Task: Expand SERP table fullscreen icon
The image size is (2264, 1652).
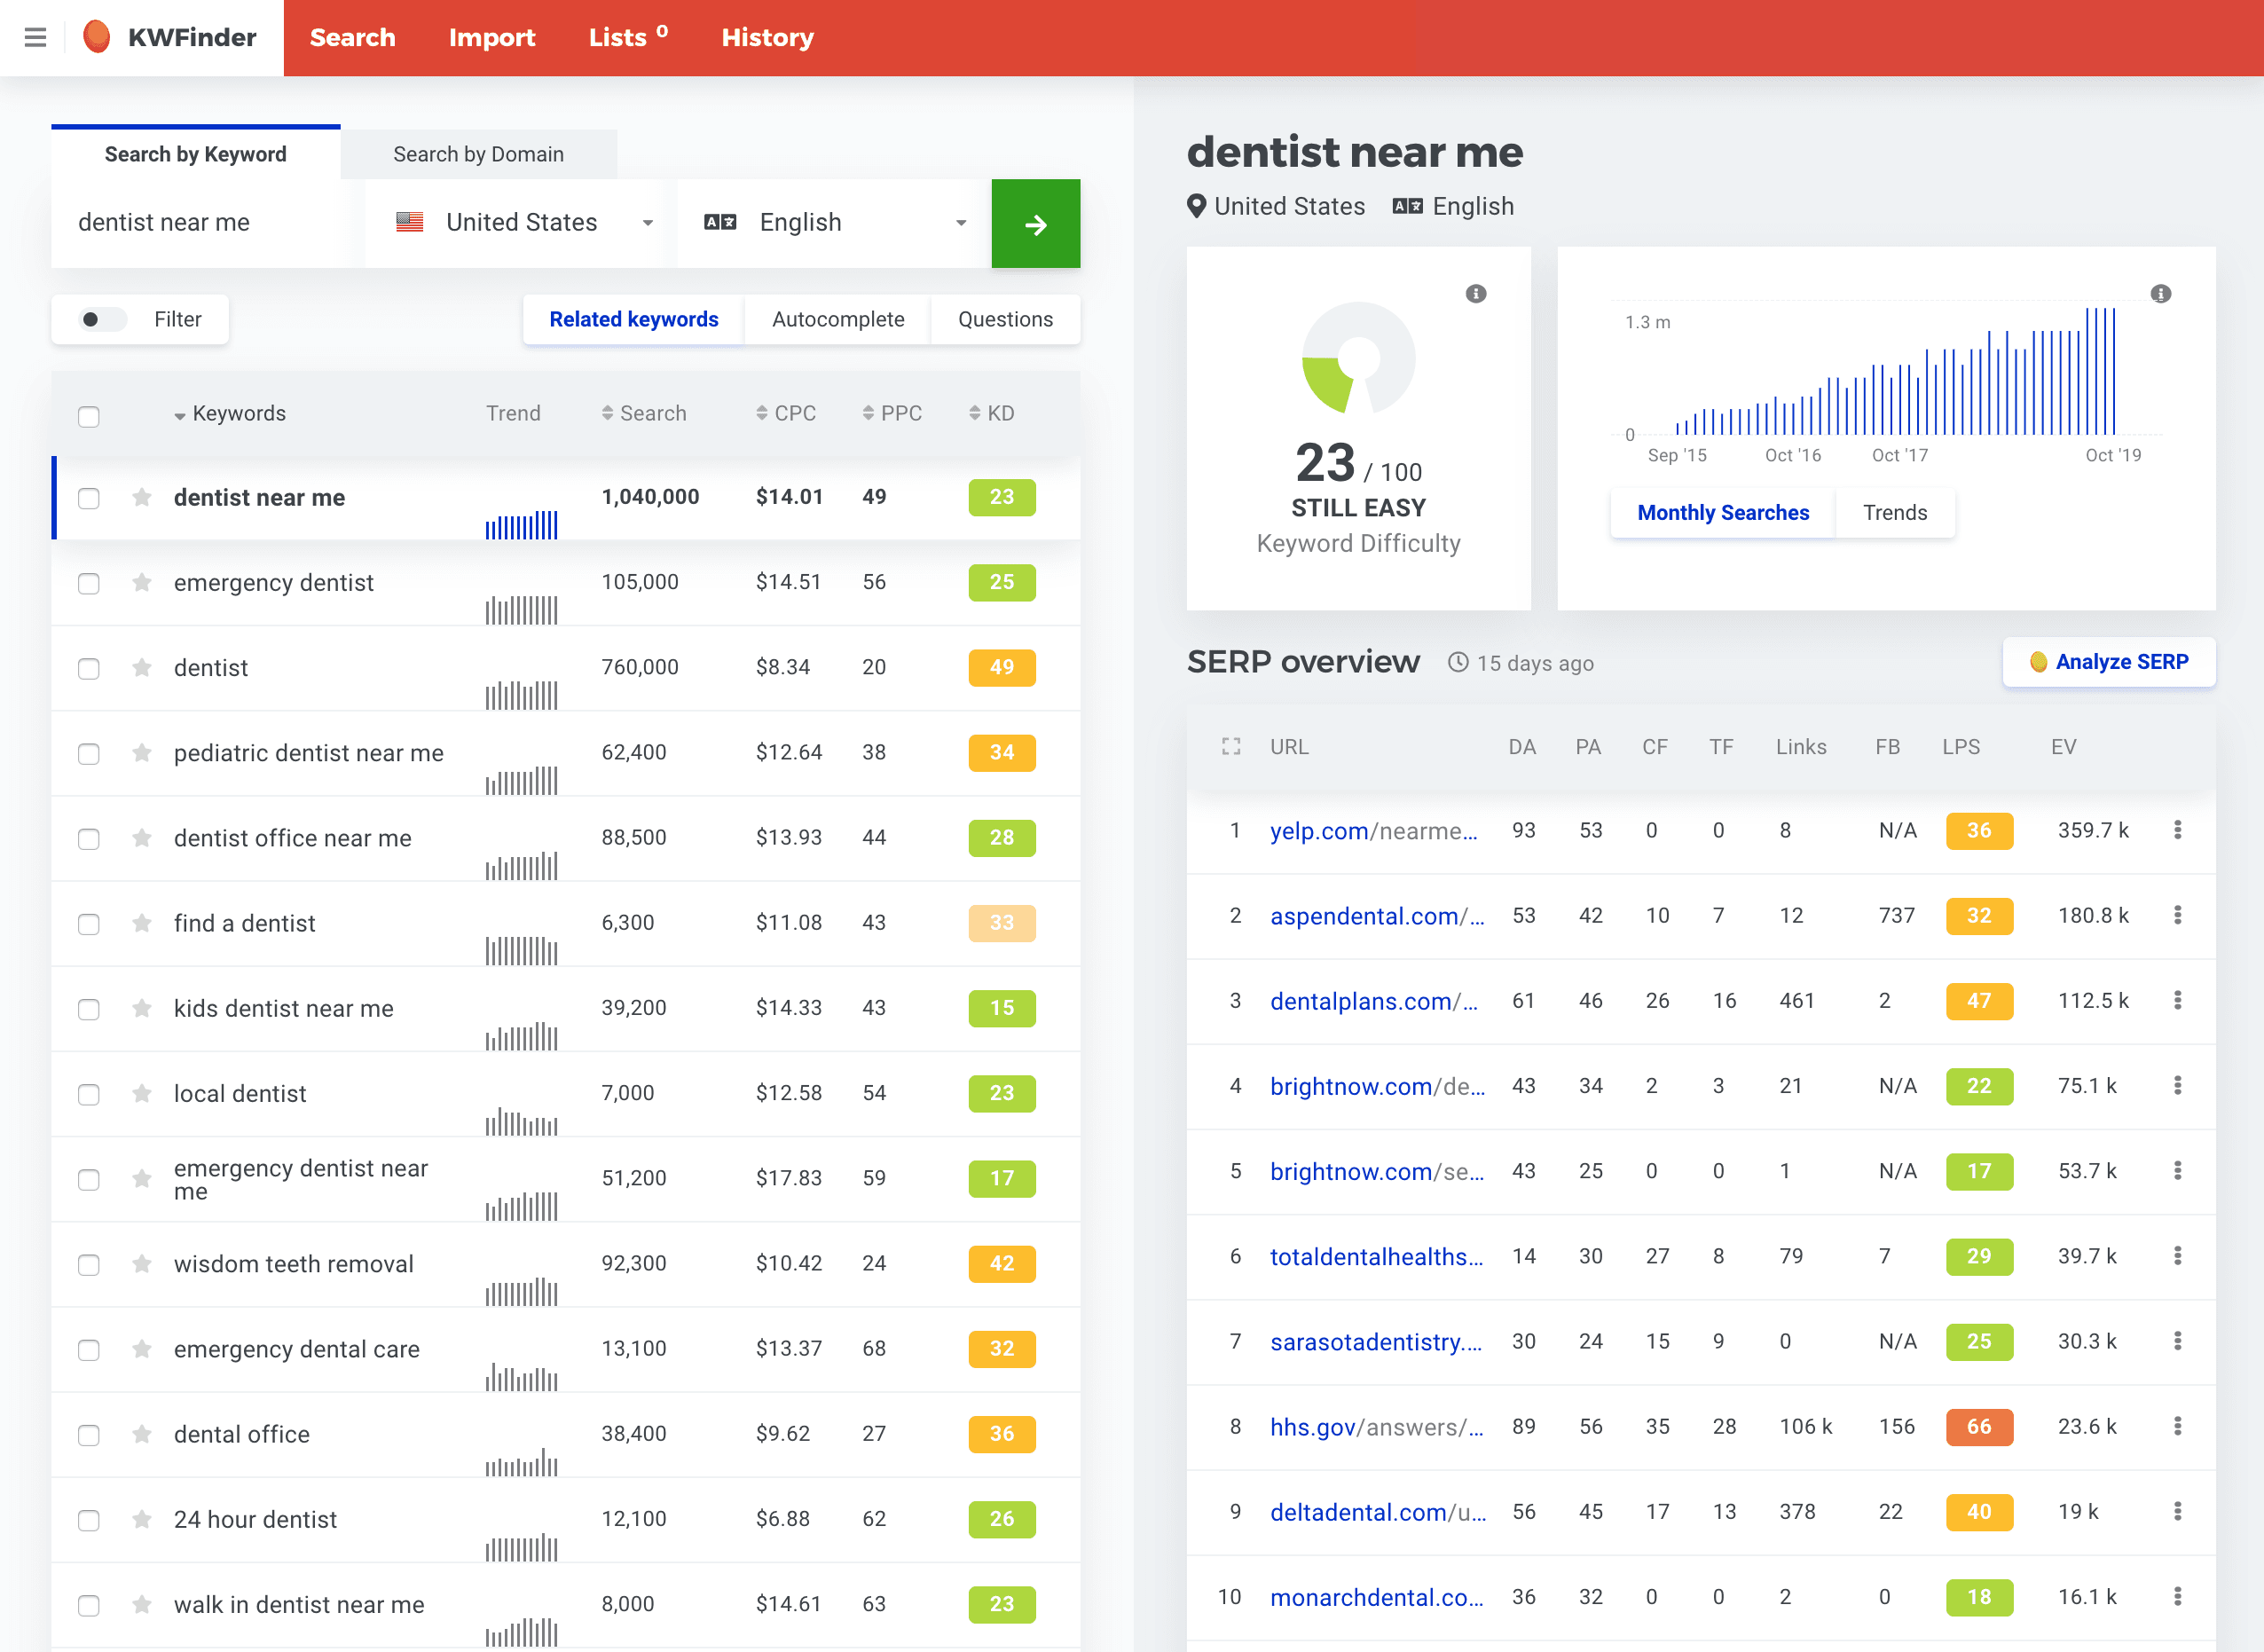Action: tap(1231, 747)
